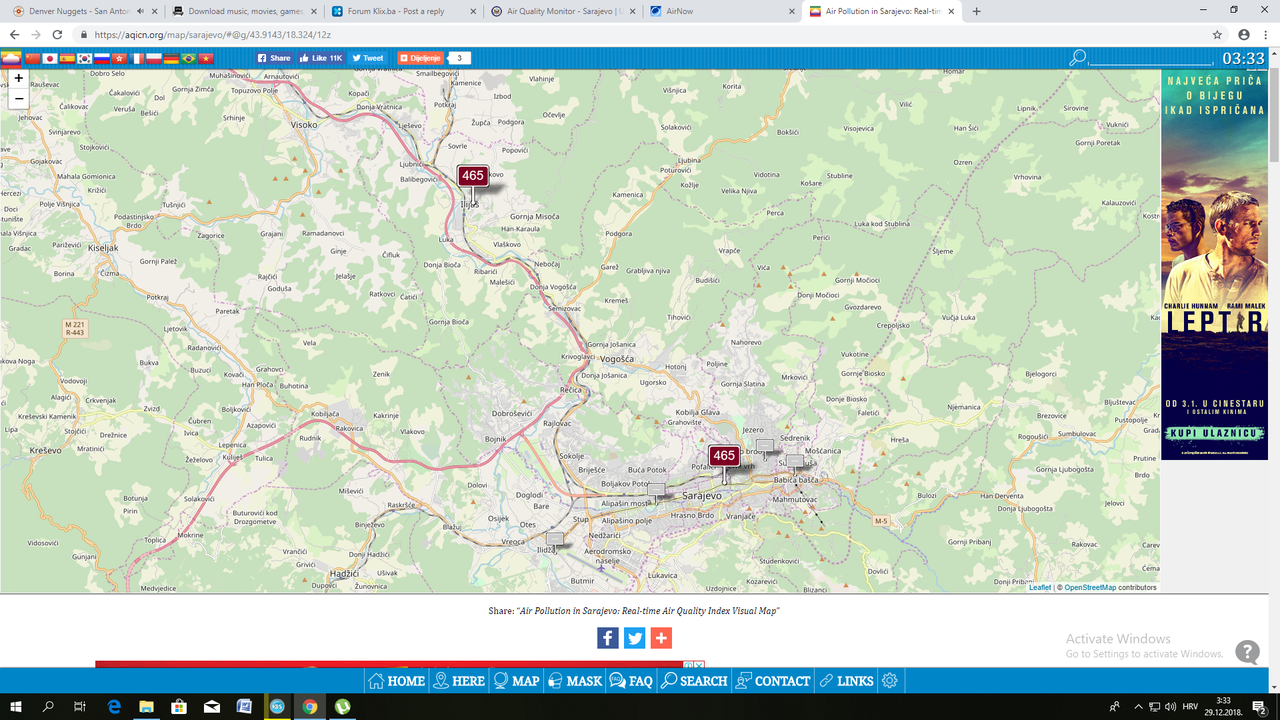
Task: Click the Tweet button
Action: point(368,58)
